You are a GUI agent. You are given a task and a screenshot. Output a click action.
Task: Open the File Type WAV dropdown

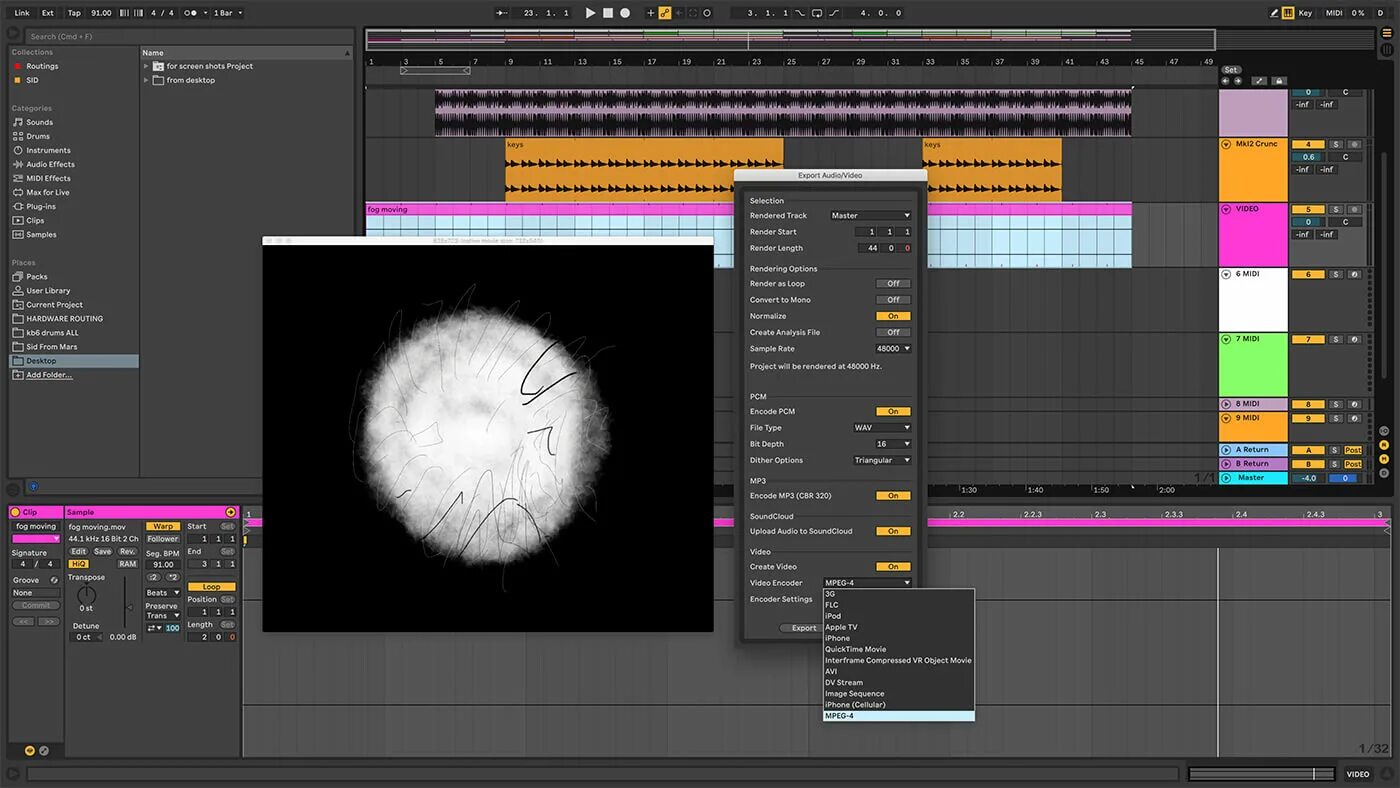[881, 428]
